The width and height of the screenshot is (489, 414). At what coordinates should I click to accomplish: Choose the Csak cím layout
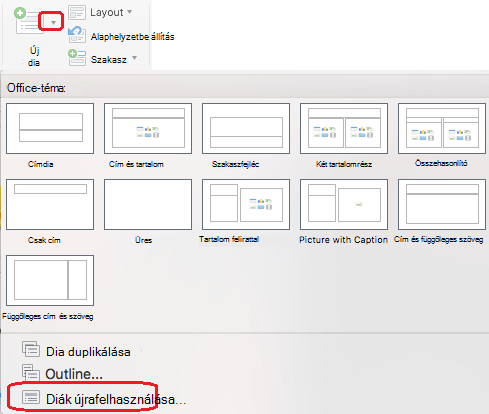point(50,204)
